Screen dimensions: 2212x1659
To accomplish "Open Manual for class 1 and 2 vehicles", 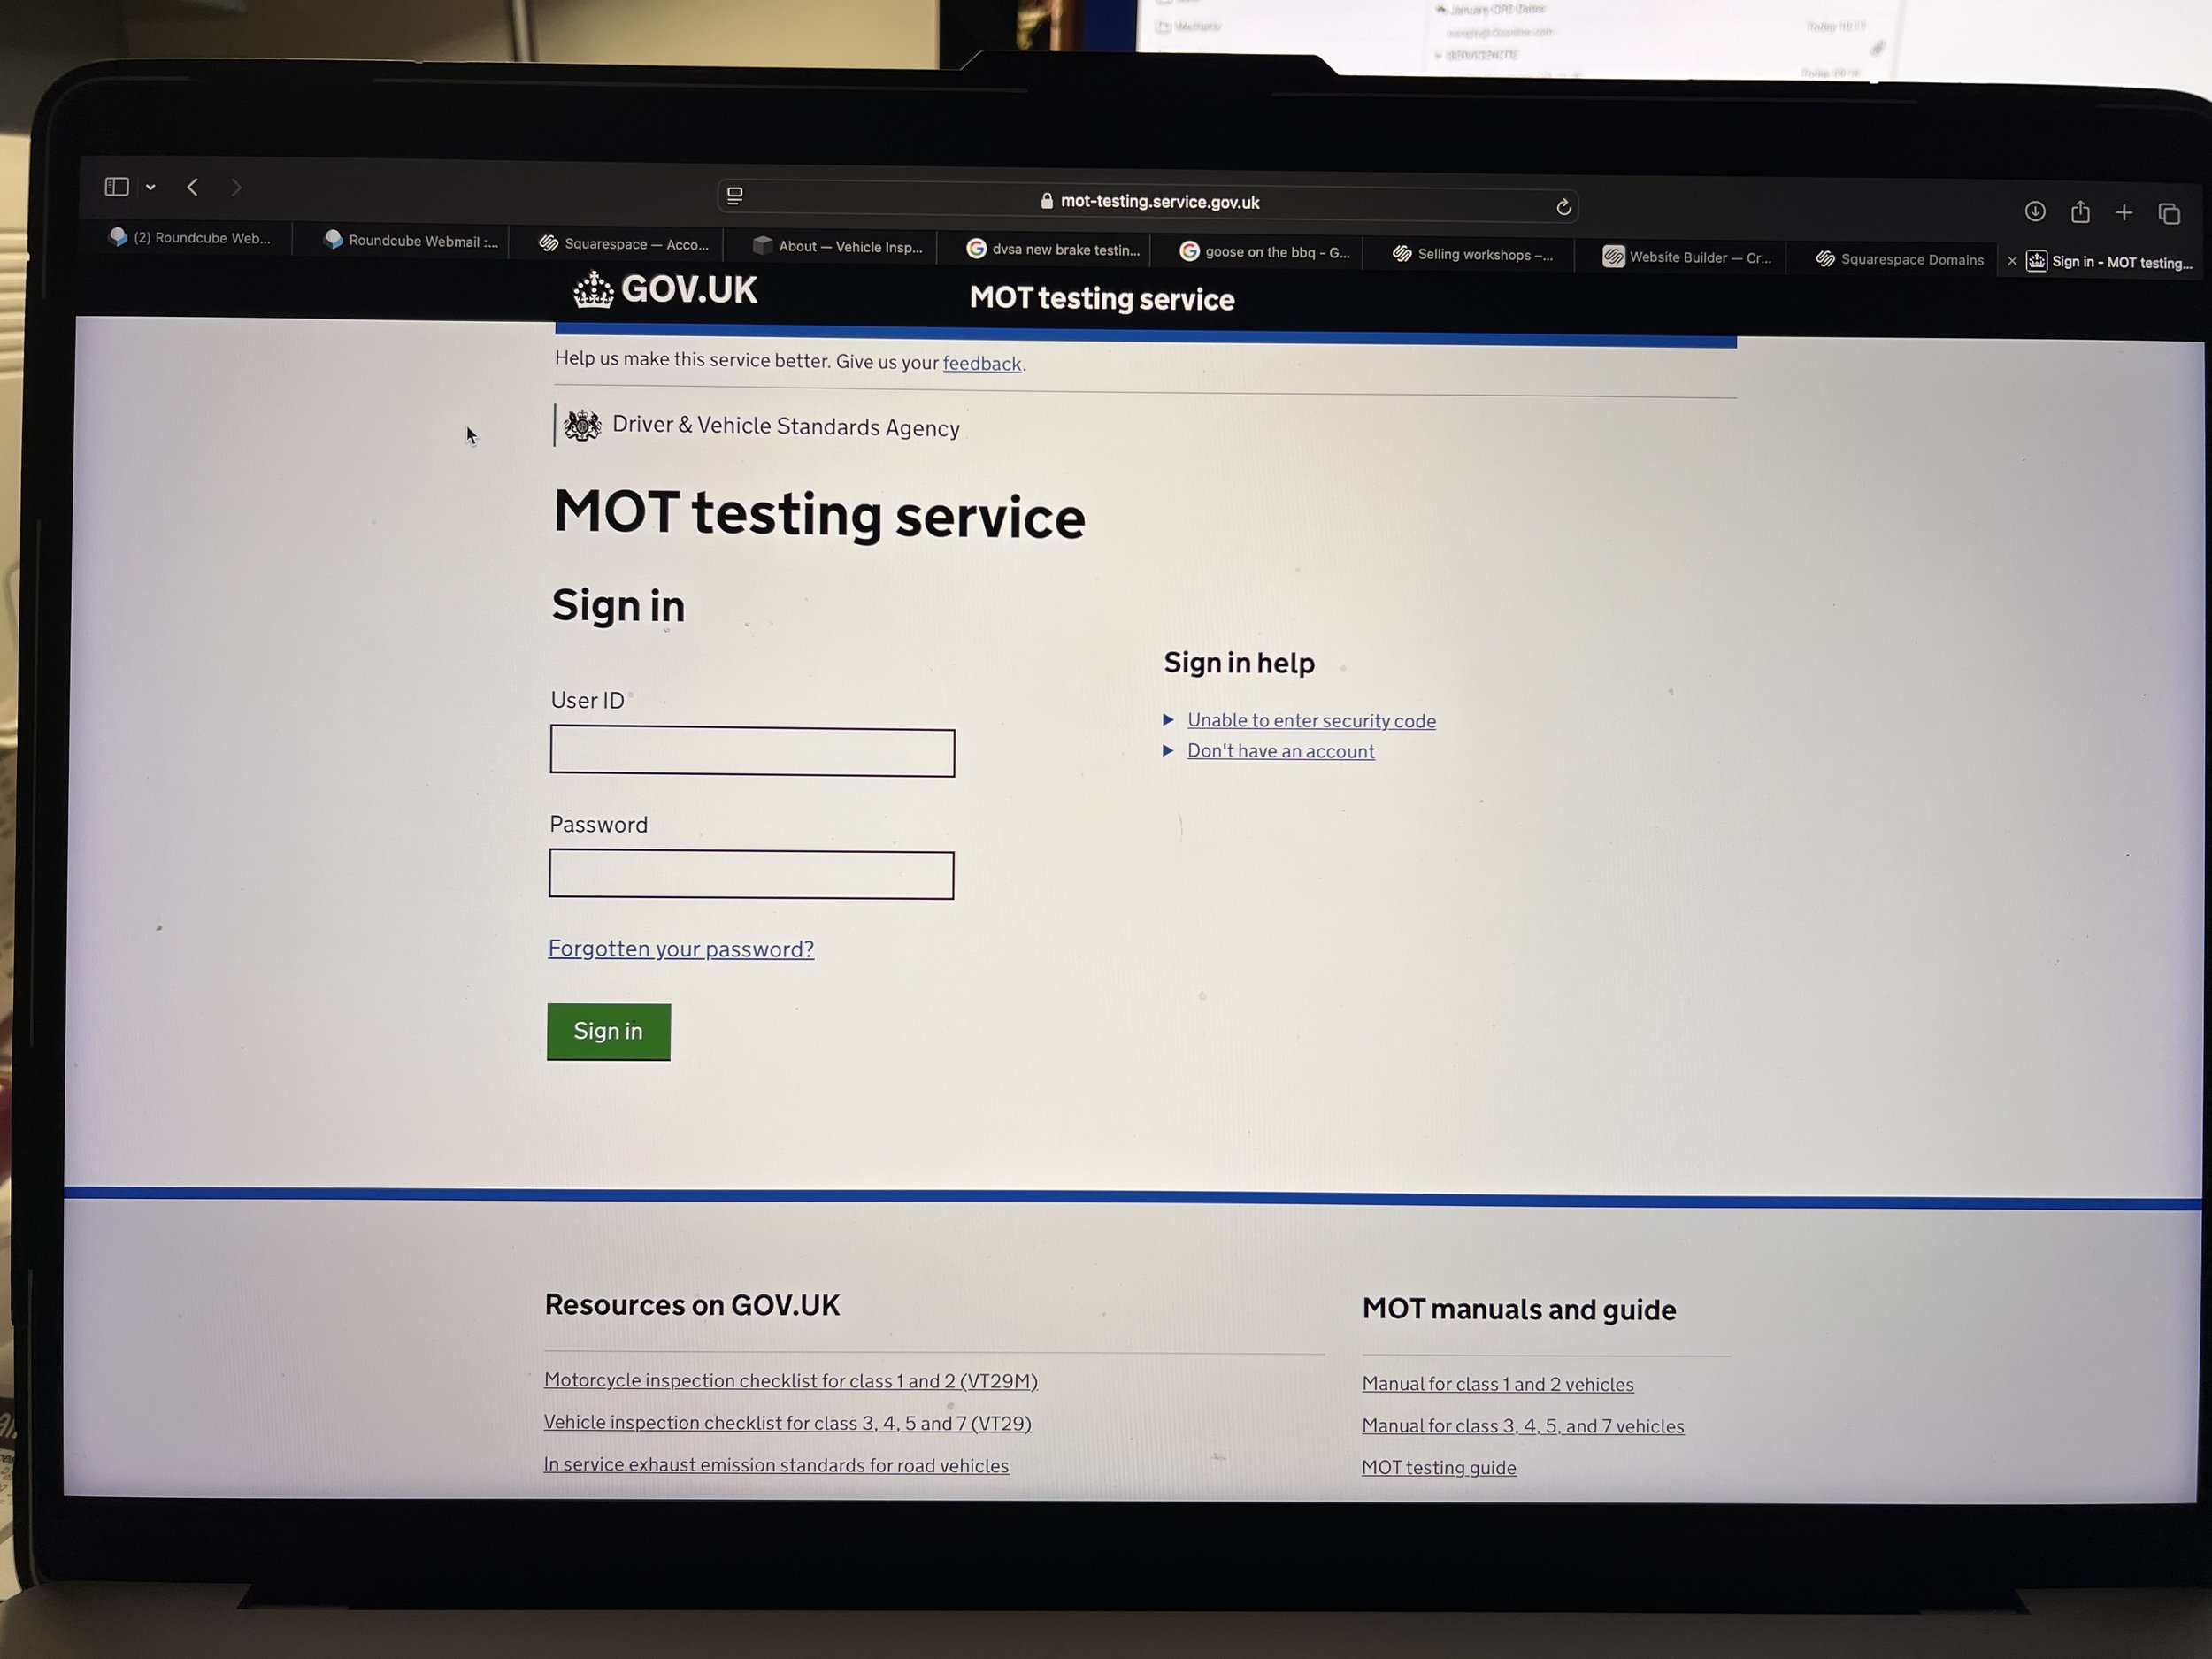I will [1497, 1384].
